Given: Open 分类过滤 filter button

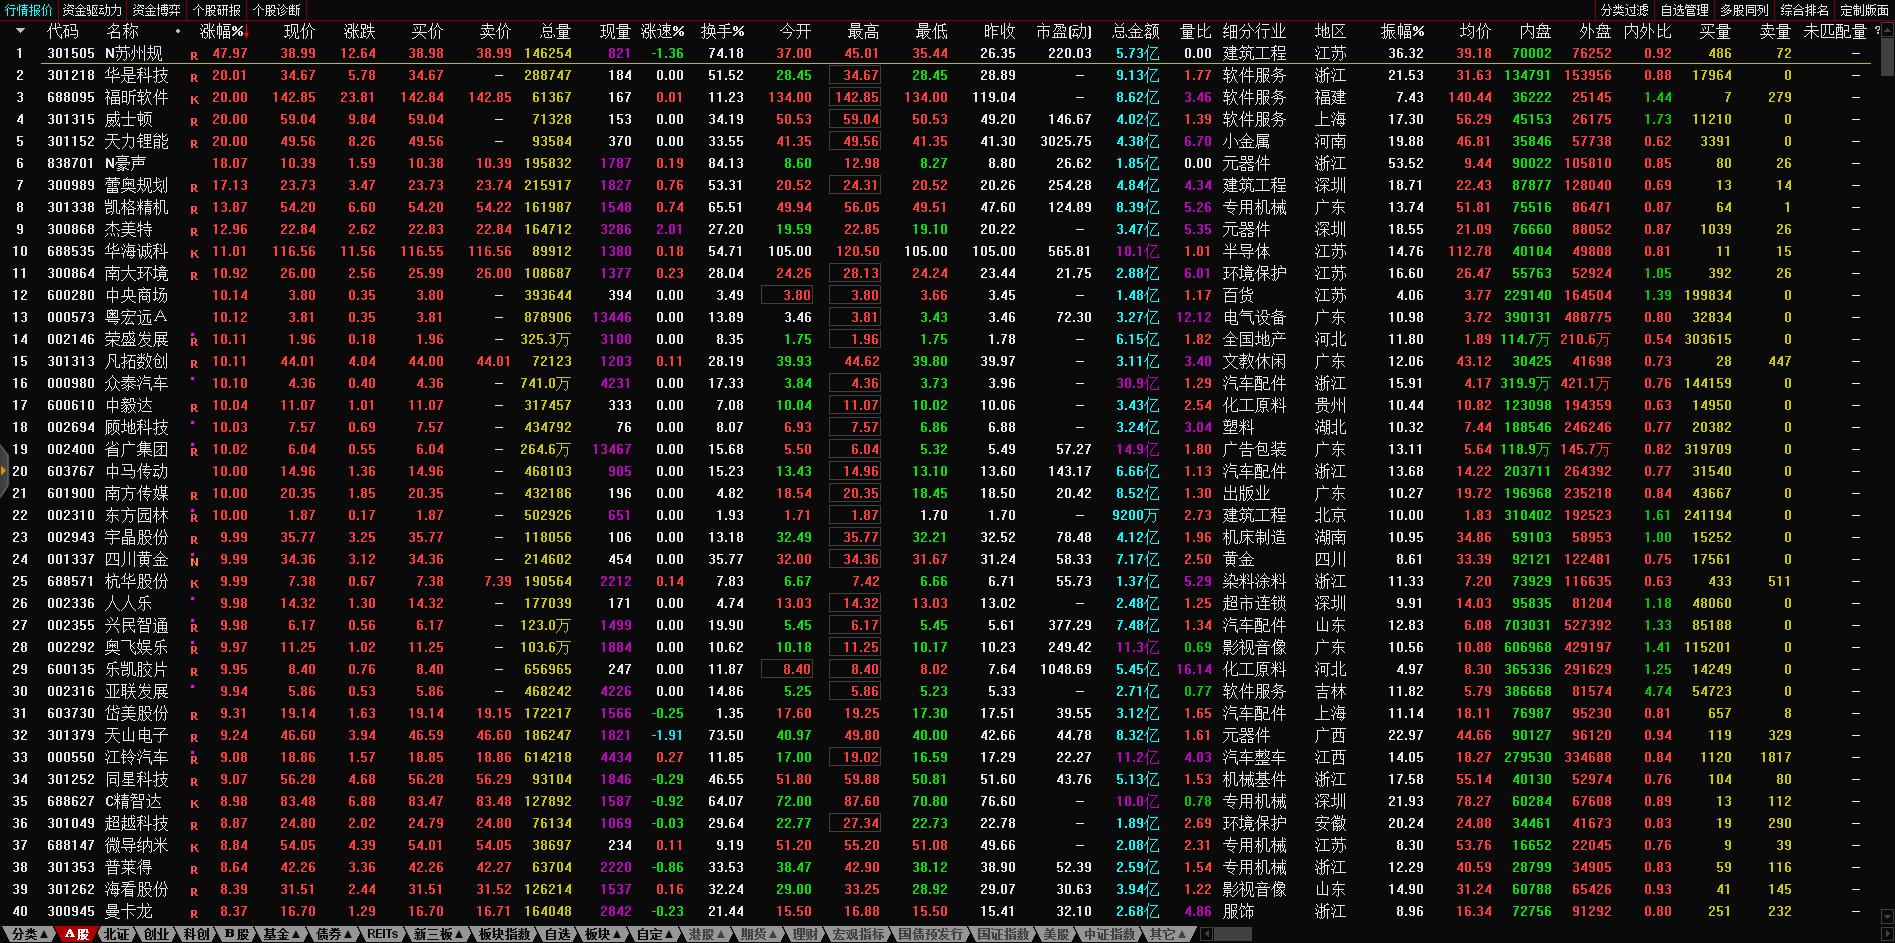Looking at the screenshot, I should point(1624,10).
